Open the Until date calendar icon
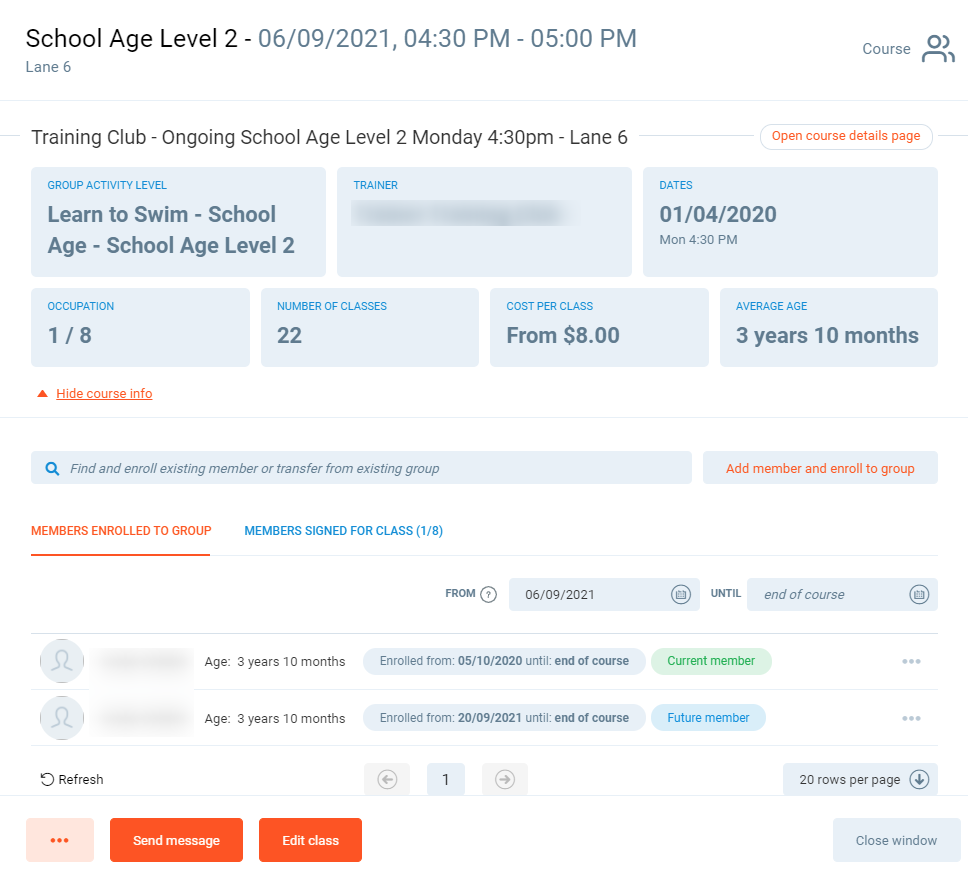Viewport: 968px width, 877px height. (919, 594)
